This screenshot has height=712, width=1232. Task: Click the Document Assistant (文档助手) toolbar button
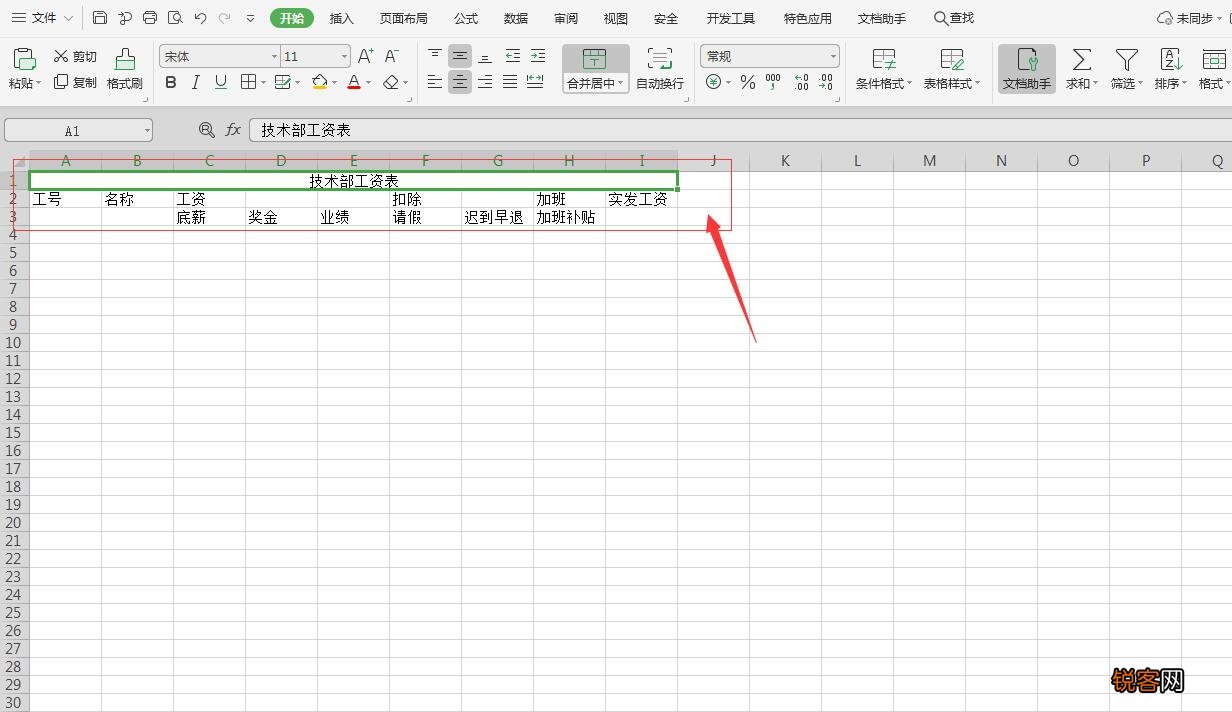click(x=1027, y=69)
